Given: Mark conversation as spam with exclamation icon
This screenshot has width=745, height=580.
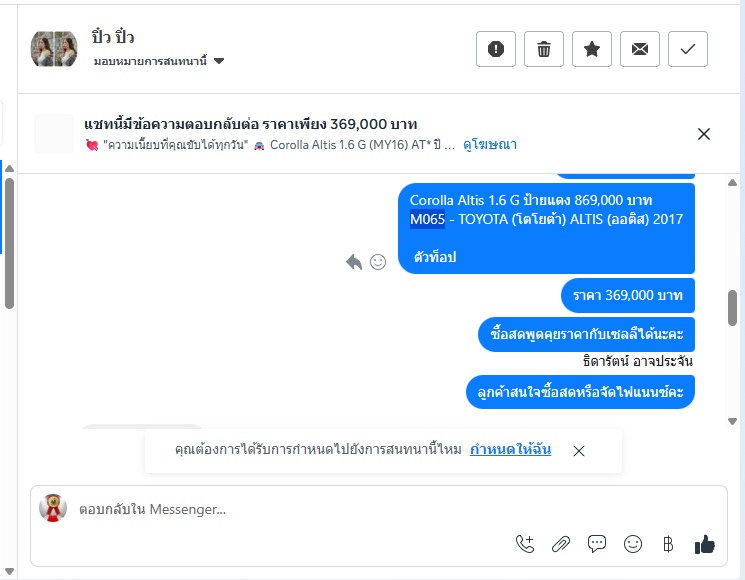Looking at the screenshot, I should pyautogui.click(x=496, y=49).
